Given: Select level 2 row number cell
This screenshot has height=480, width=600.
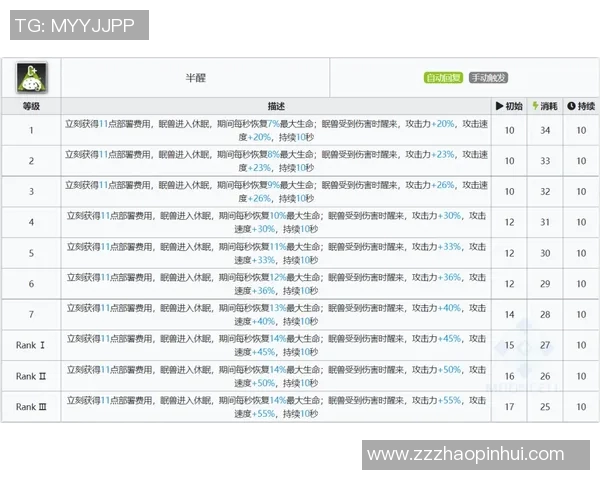Looking at the screenshot, I should [x=31, y=161].
